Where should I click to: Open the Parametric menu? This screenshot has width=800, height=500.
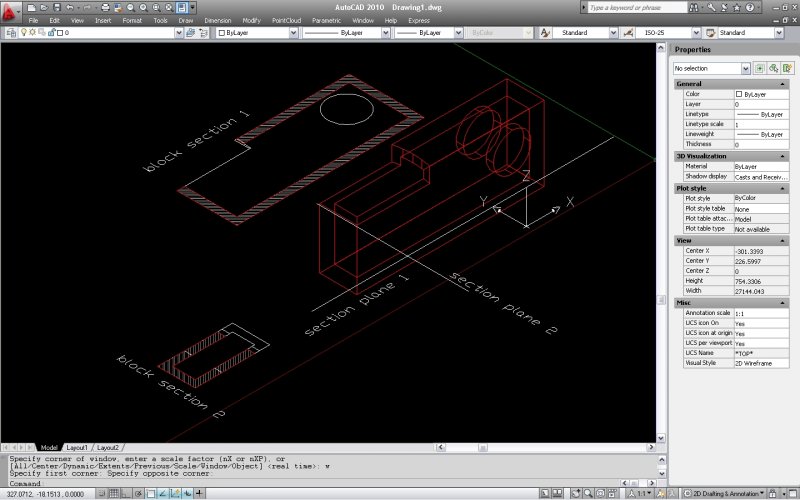click(x=327, y=20)
